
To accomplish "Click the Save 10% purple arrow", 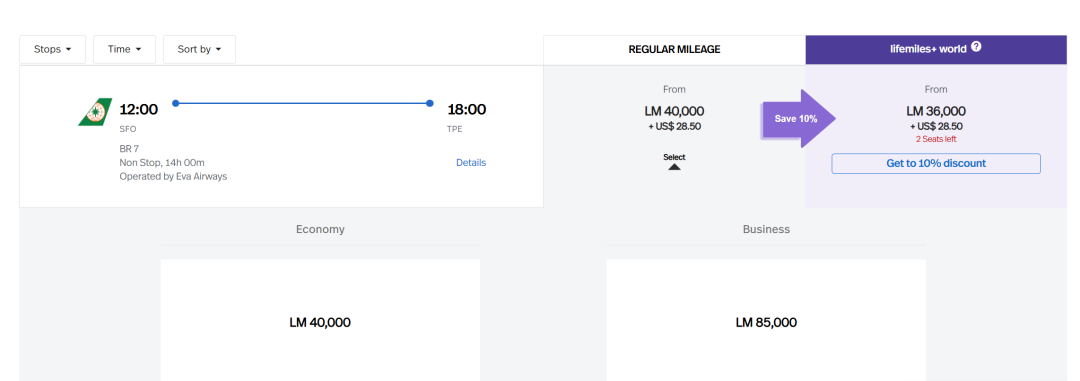I will point(798,119).
